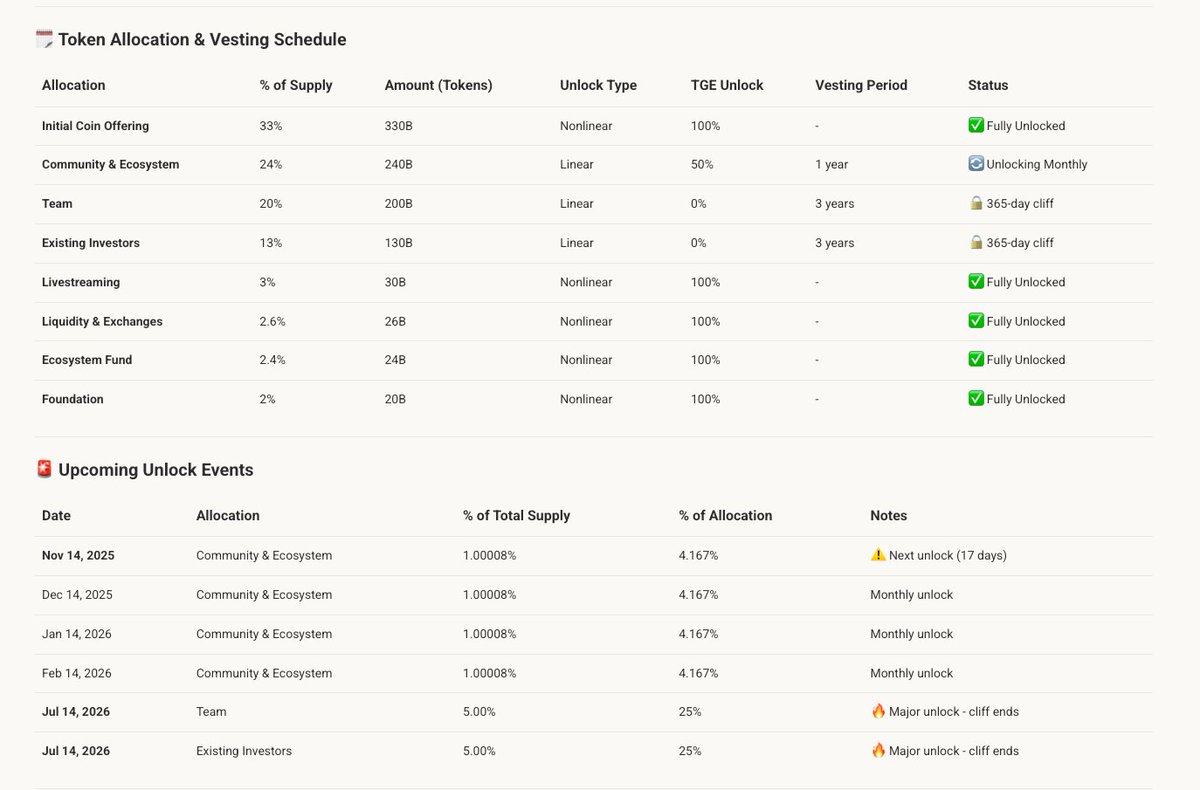Select the % of Supply column header
Viewport: 1200px width, 790px height.
point(296,85)
